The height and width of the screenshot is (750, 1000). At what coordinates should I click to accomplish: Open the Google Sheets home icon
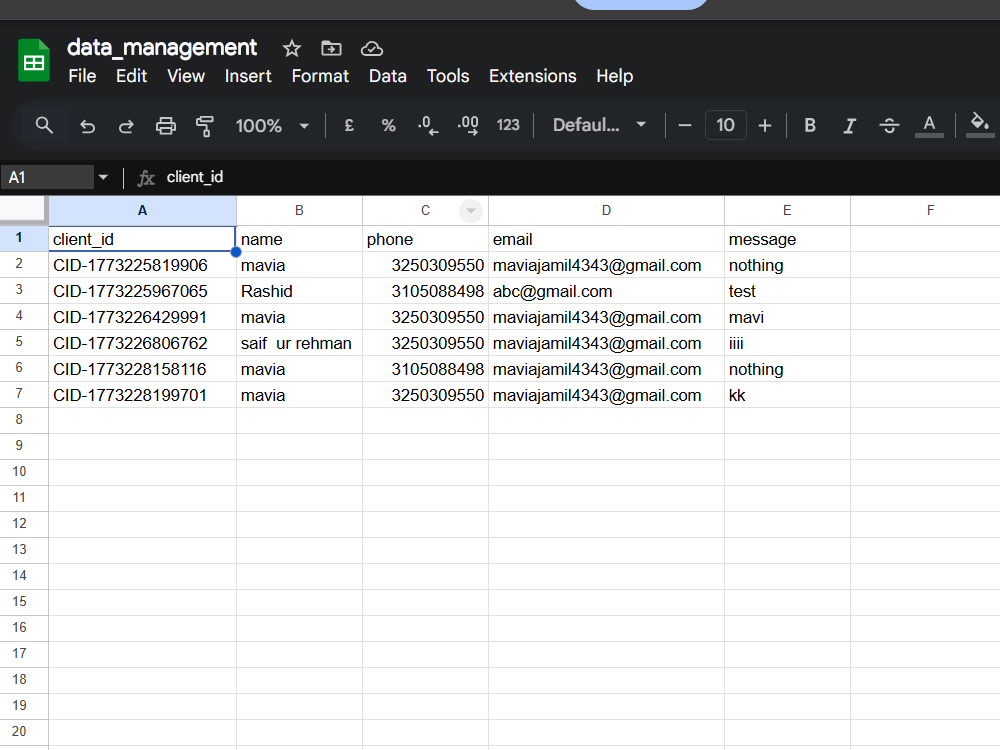[x=34, y=61]
